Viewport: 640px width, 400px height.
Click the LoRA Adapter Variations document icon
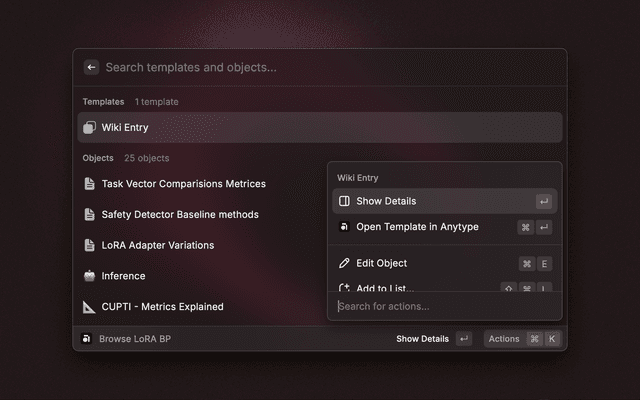coord(89,245)
